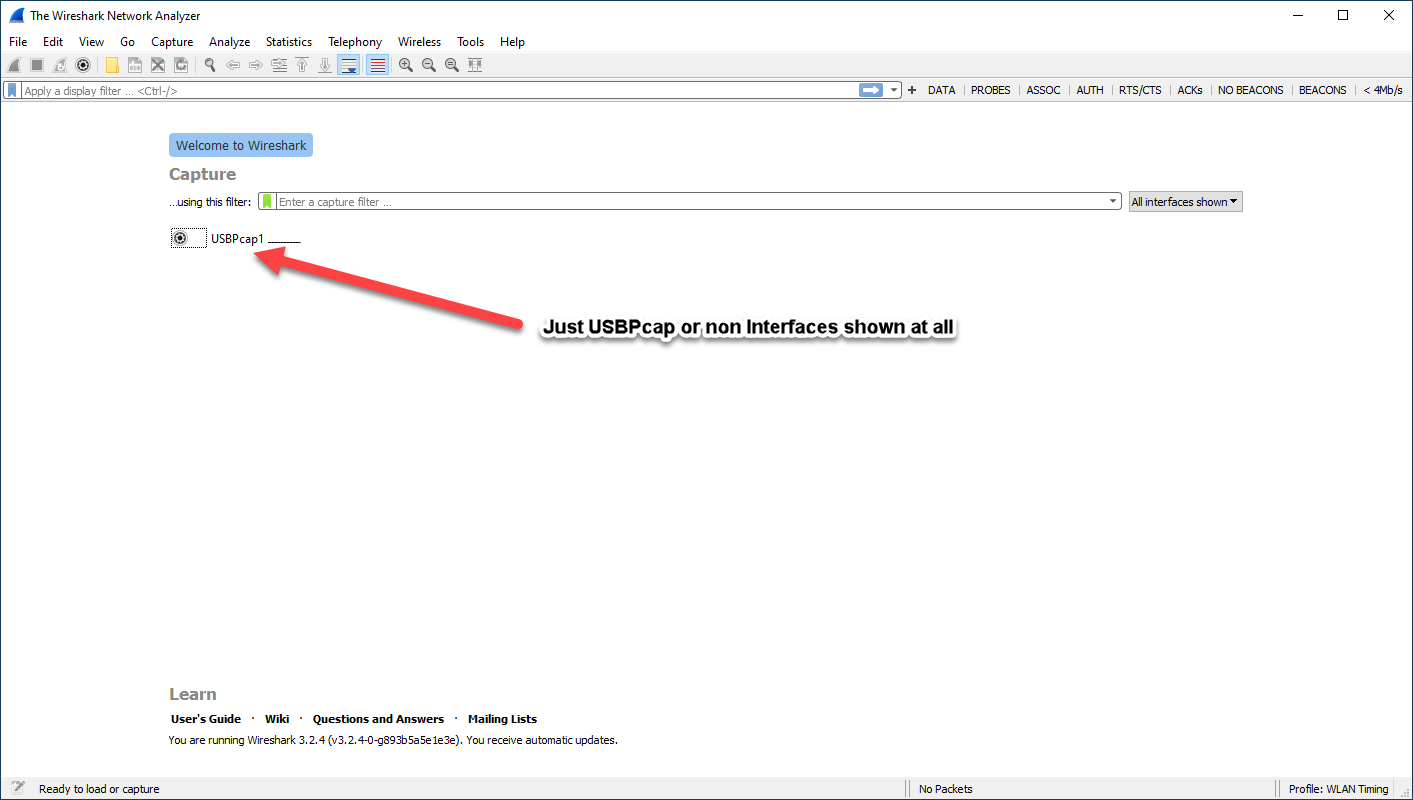Screen dimensions: 1413x800
Task: Click the Profile: WLAN Timing status item
Action: point(1338,789)
